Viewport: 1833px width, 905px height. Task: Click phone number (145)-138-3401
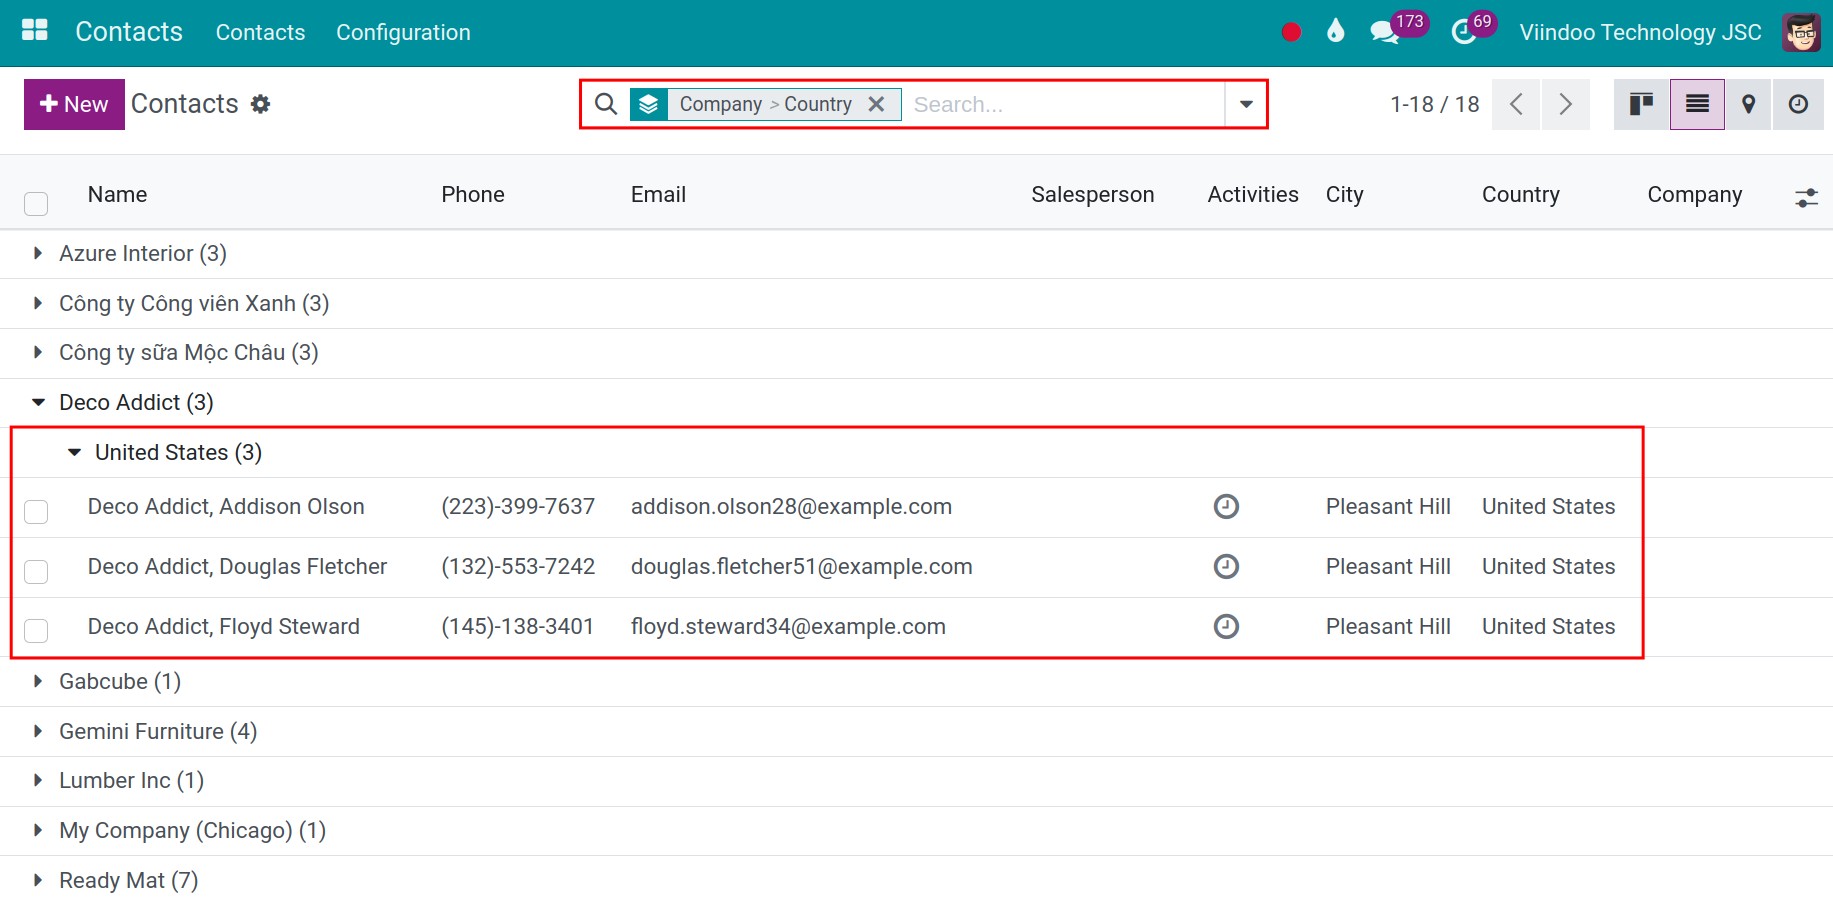click(x=517, y=627)
